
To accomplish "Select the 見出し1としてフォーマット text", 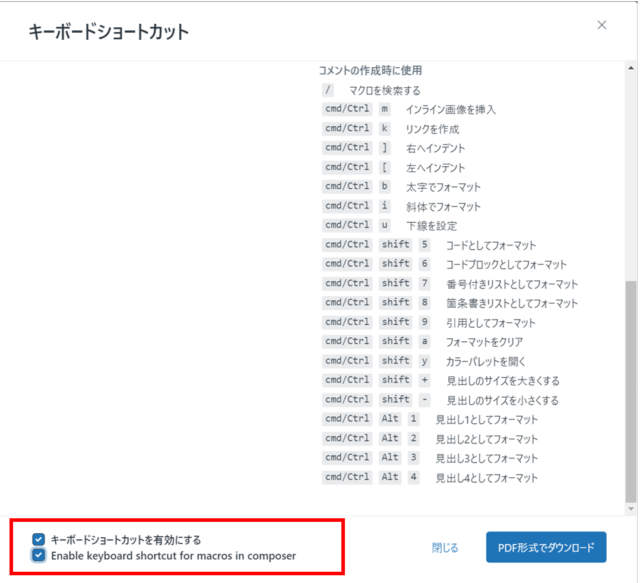I will (487, 419).
